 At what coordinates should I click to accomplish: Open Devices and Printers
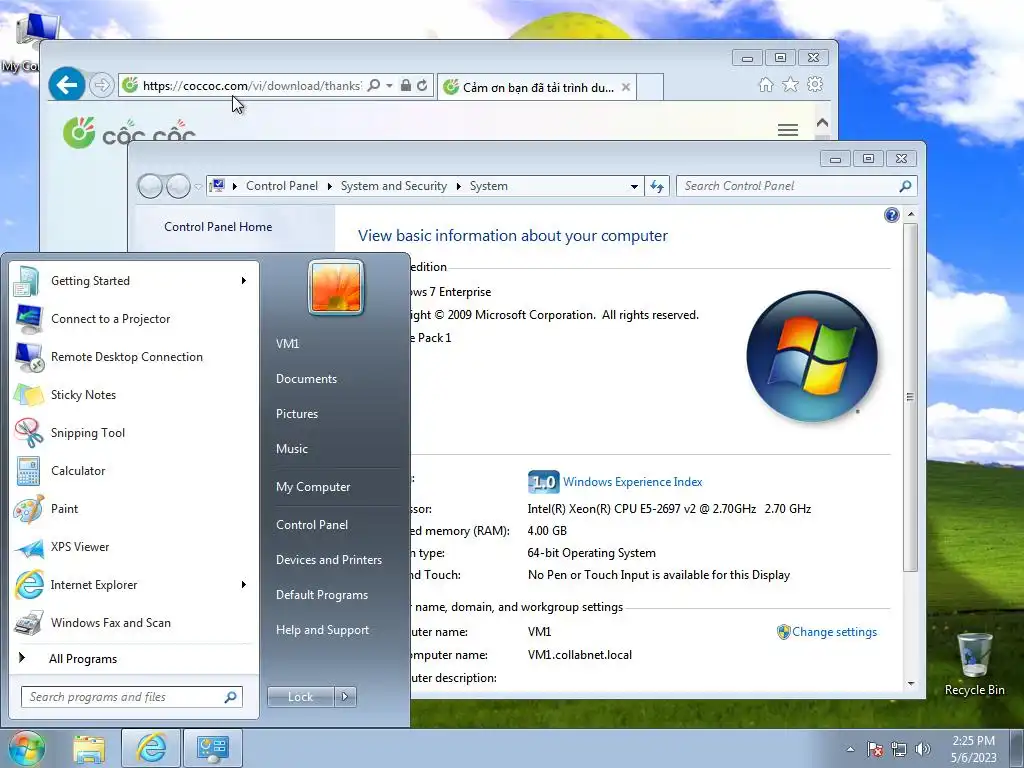pos(328,560)
